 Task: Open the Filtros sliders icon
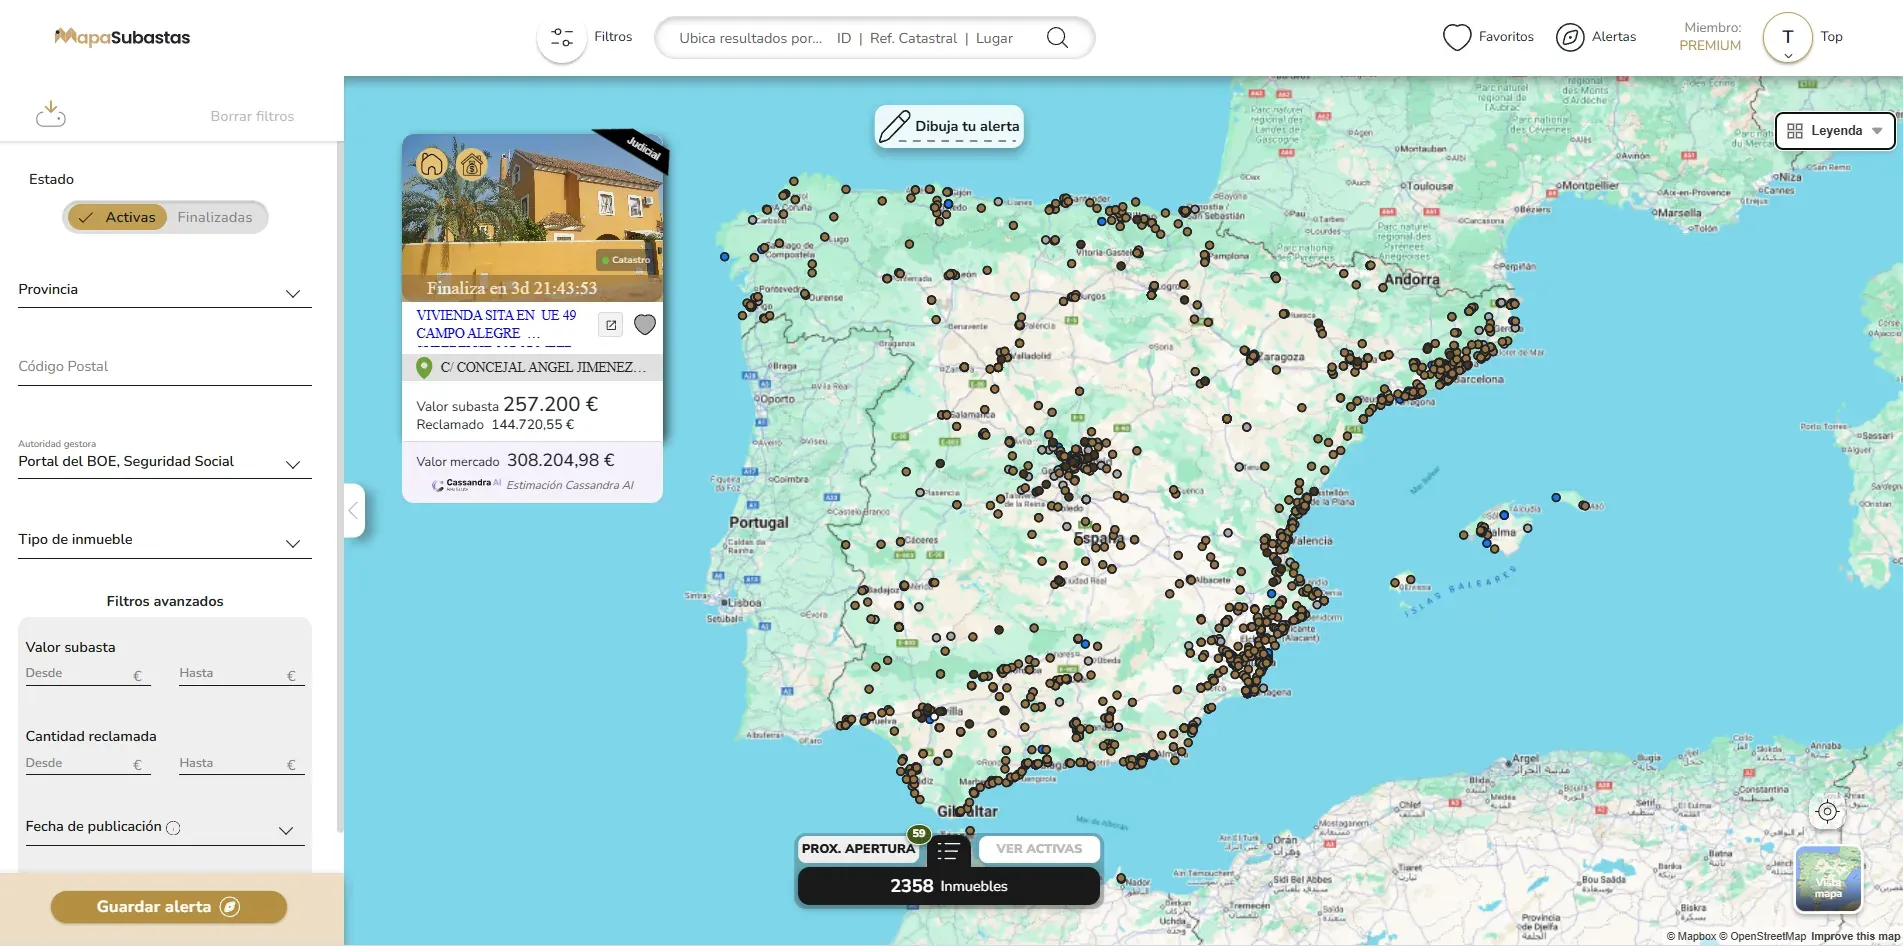pyautogui.click(x=562, y=38)
